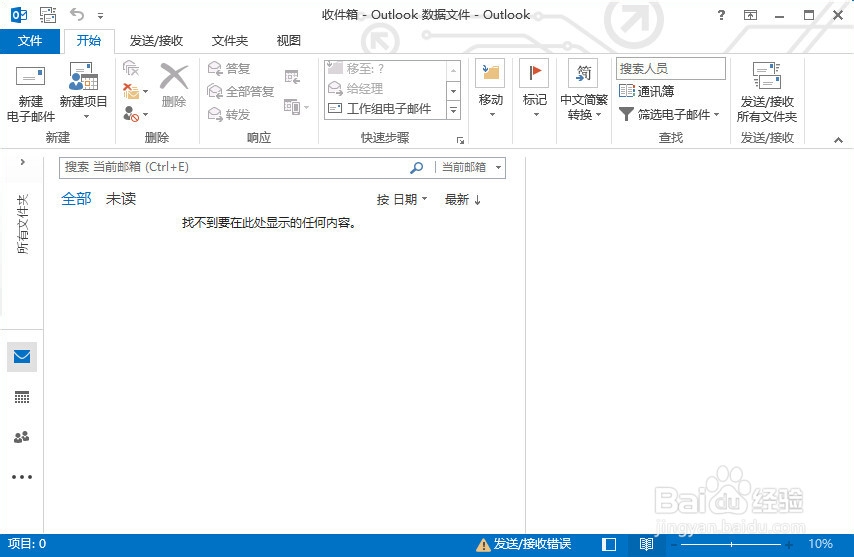This screenshot has height=557, width=854.
Task: Click 发送/接收所有文件夹 button
Action: 766,92
